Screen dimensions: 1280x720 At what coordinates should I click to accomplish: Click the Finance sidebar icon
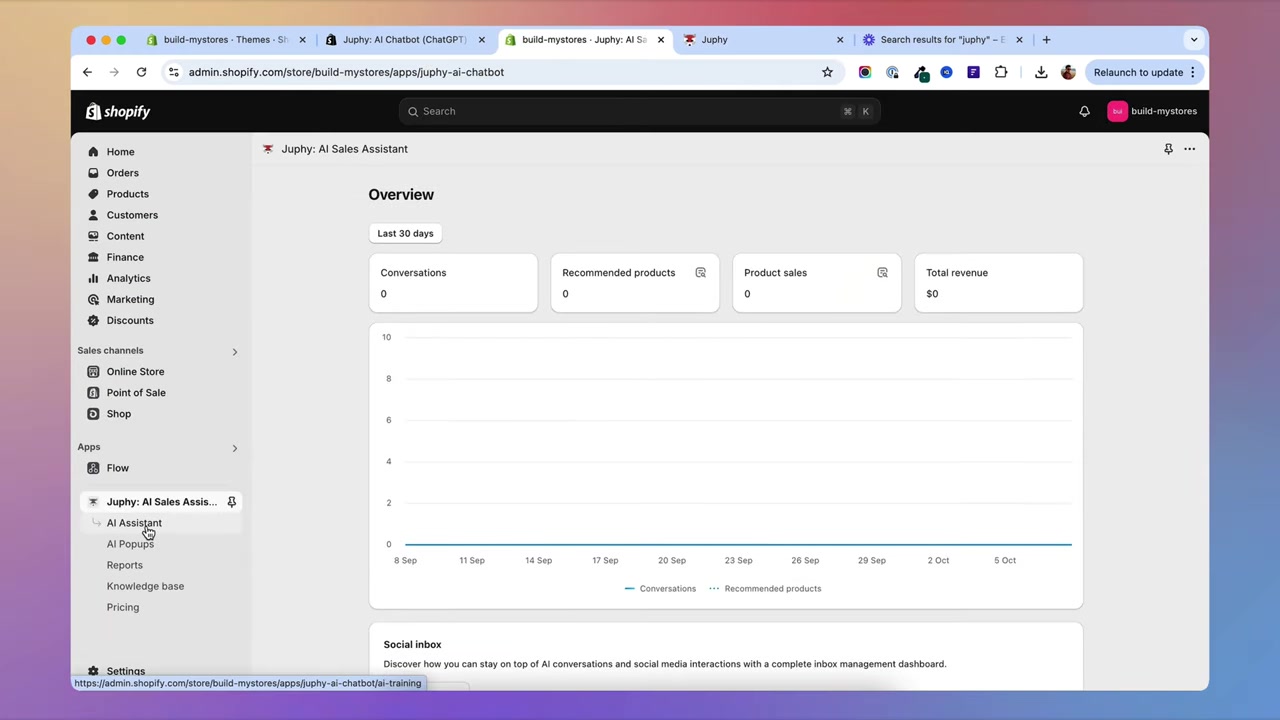pos(93,257)
